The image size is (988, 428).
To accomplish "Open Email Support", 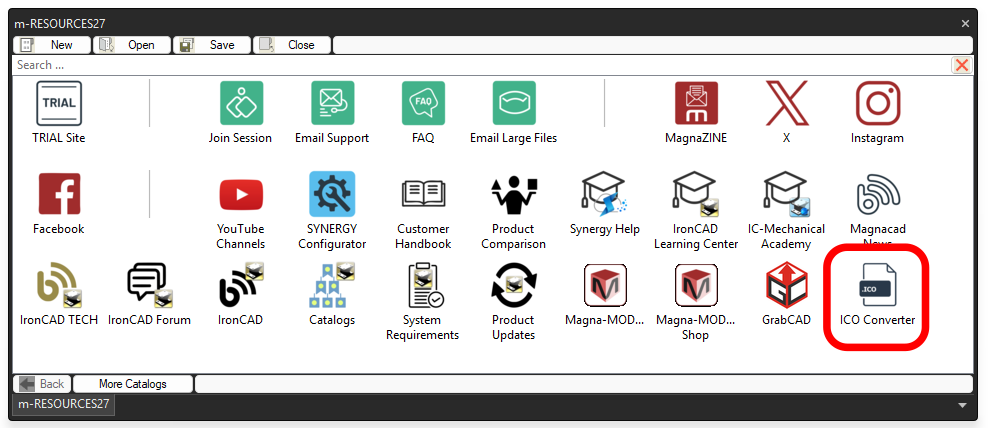I will pyautogui.click(x=332, y=103).
